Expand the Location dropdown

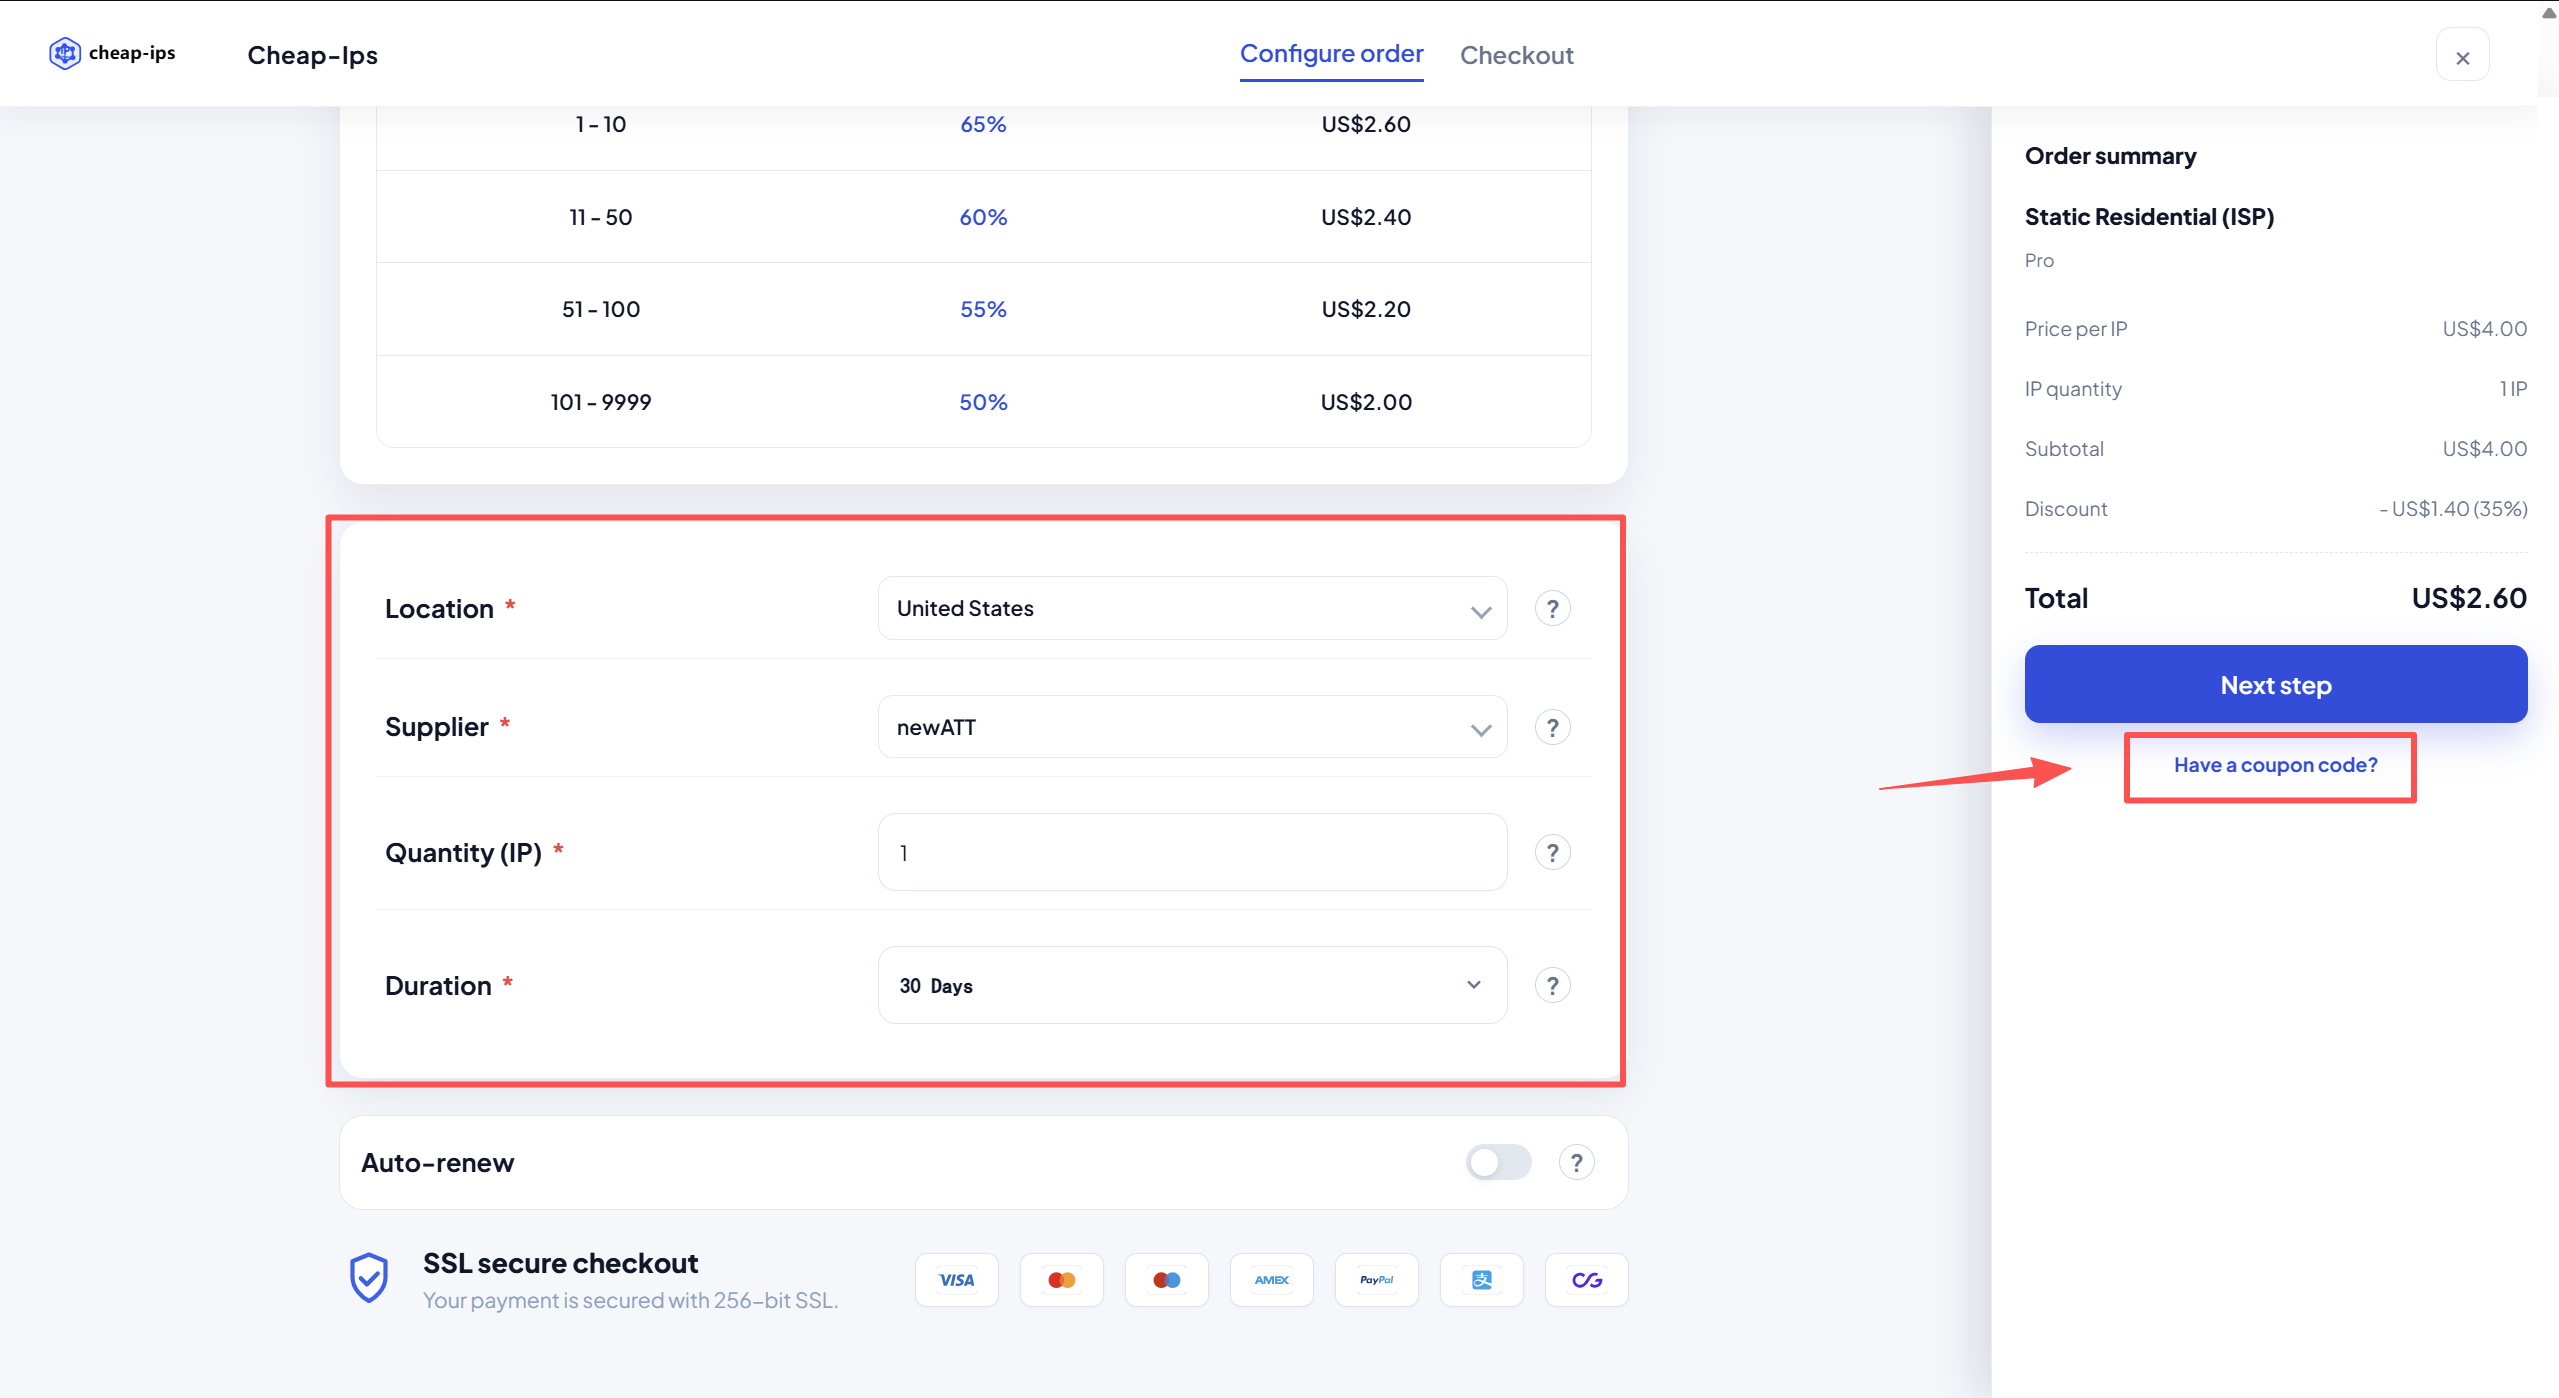click(1191, 608)
